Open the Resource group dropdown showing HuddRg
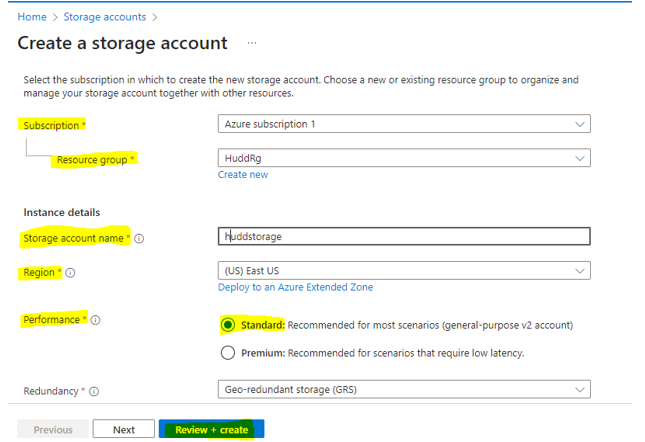Viewport: 645px width, 442px height. [x=403, y=158]
